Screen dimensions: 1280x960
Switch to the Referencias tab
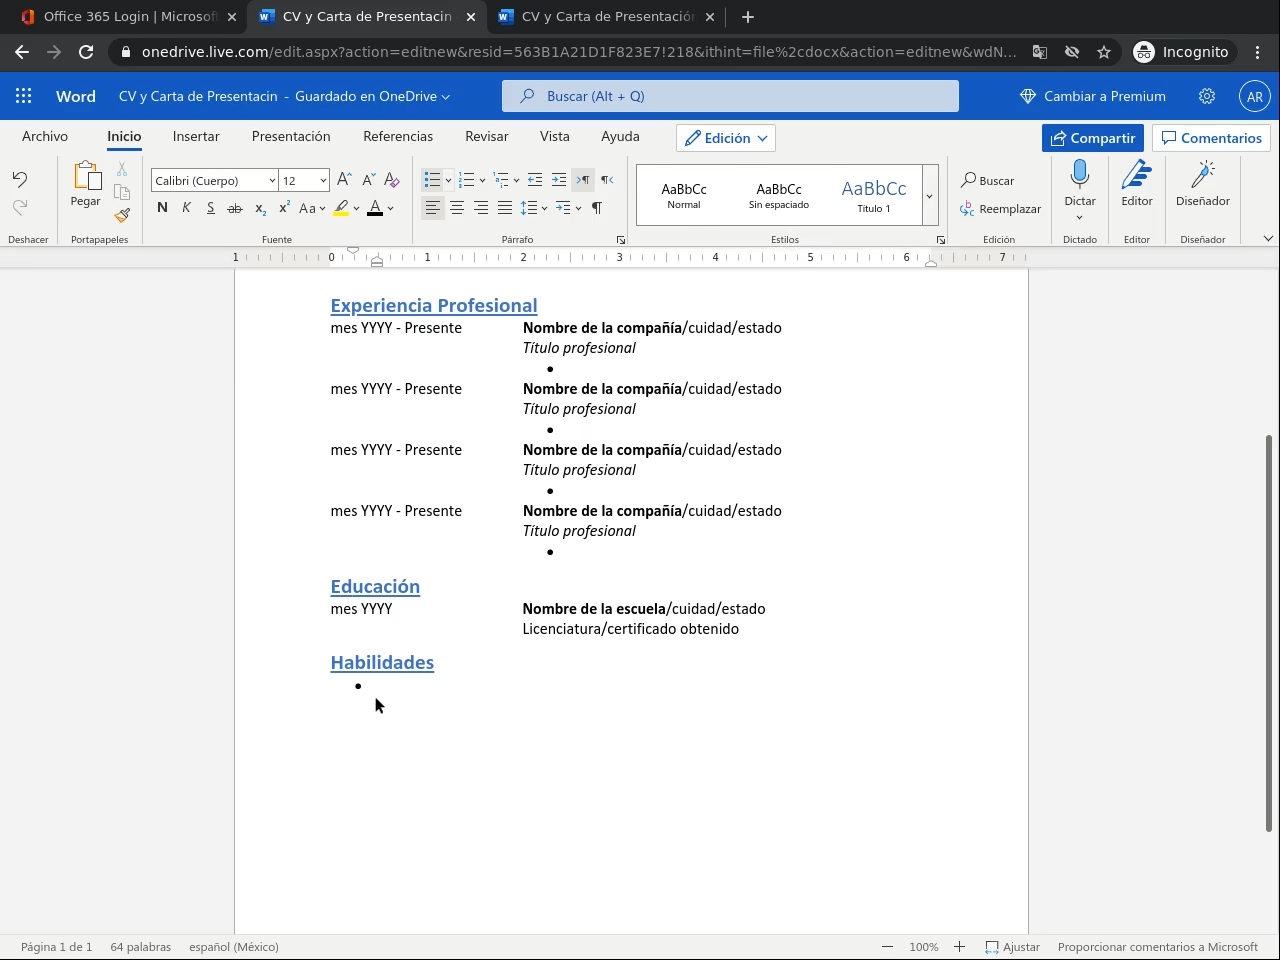click(x=398, y=136)
